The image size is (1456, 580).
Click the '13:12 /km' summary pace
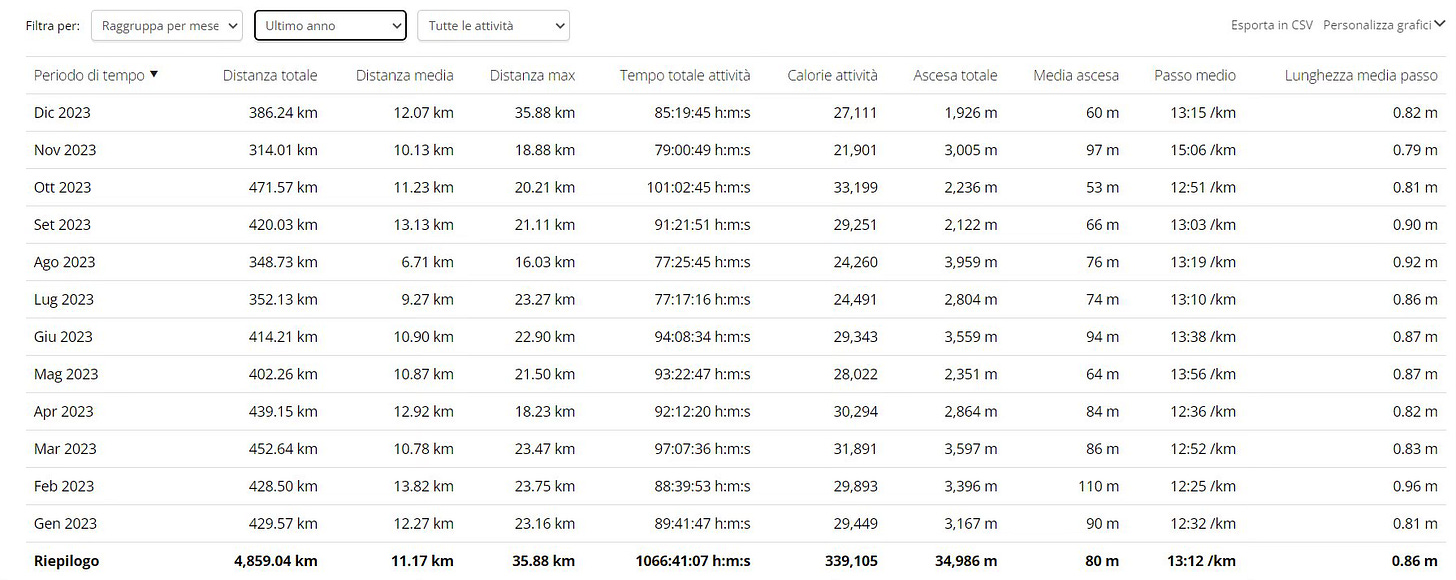1202,561
